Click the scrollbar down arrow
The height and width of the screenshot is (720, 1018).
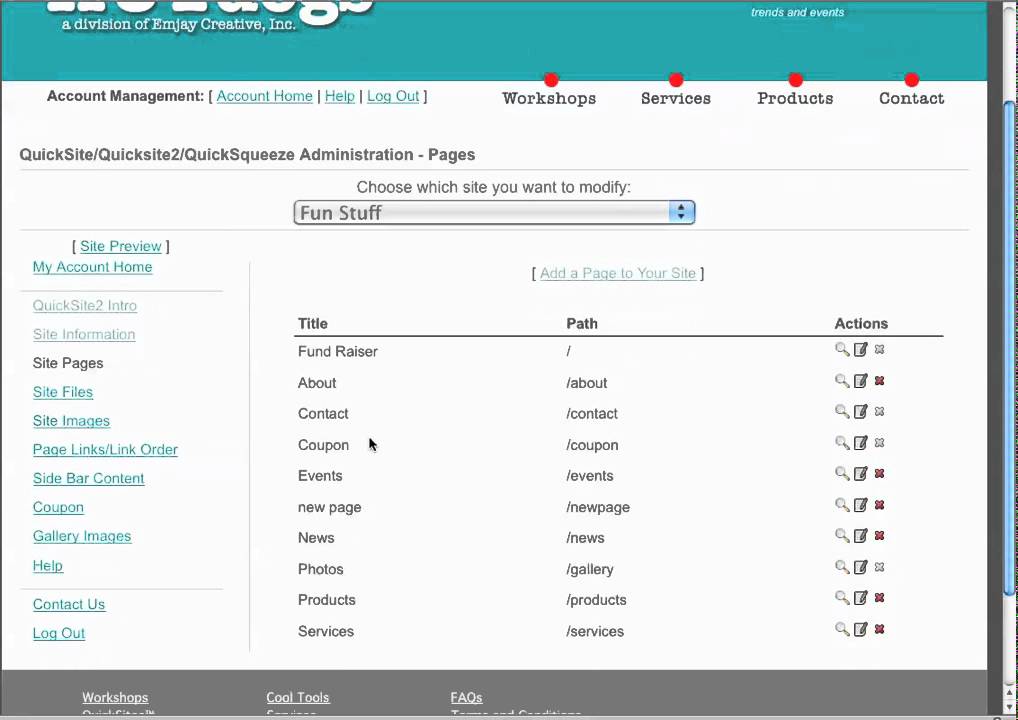[x=1010, y=708]
